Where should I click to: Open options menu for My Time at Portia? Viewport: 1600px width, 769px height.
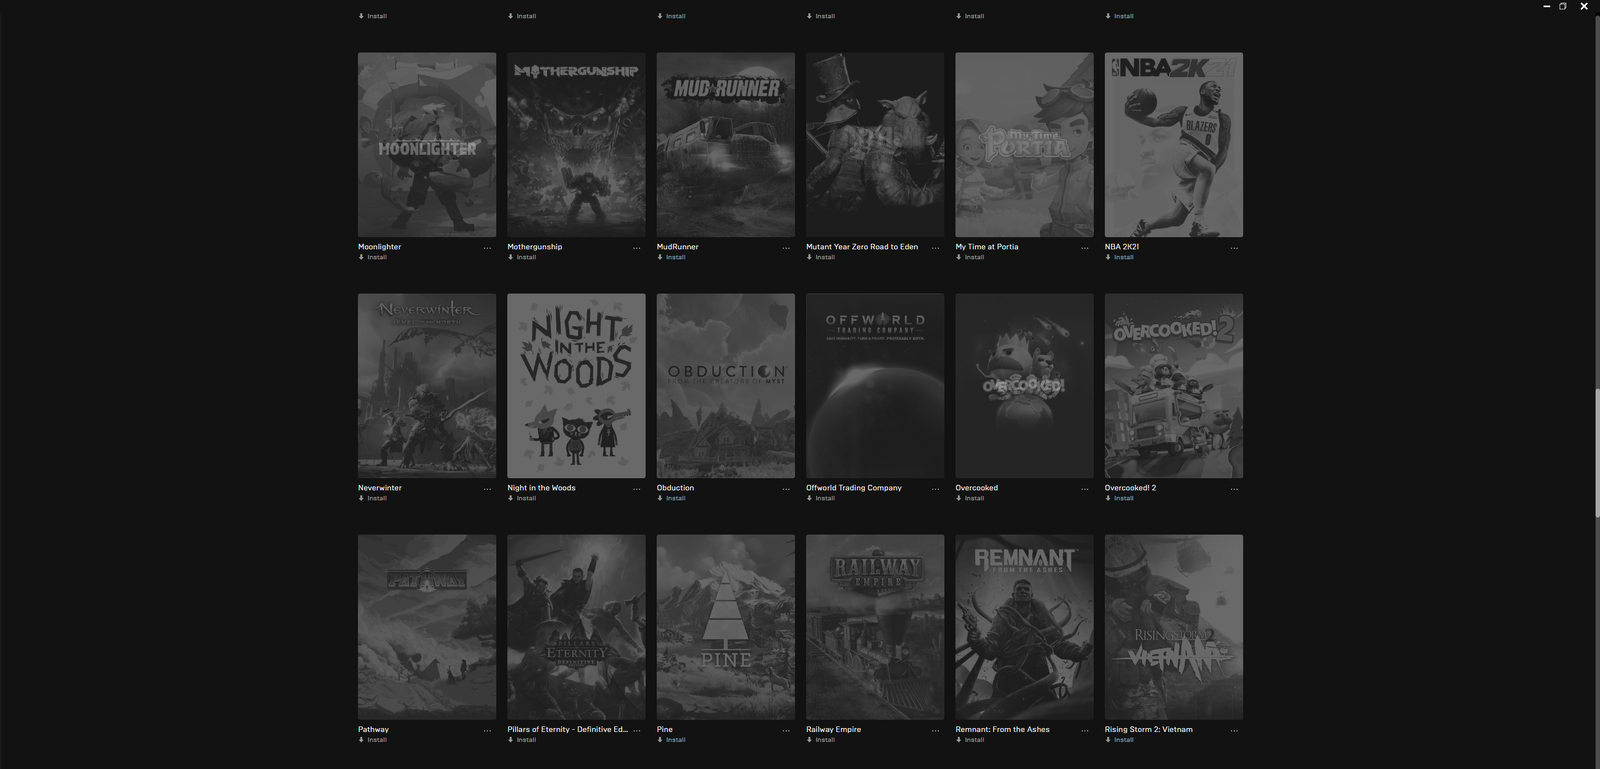click(1085, 248)
